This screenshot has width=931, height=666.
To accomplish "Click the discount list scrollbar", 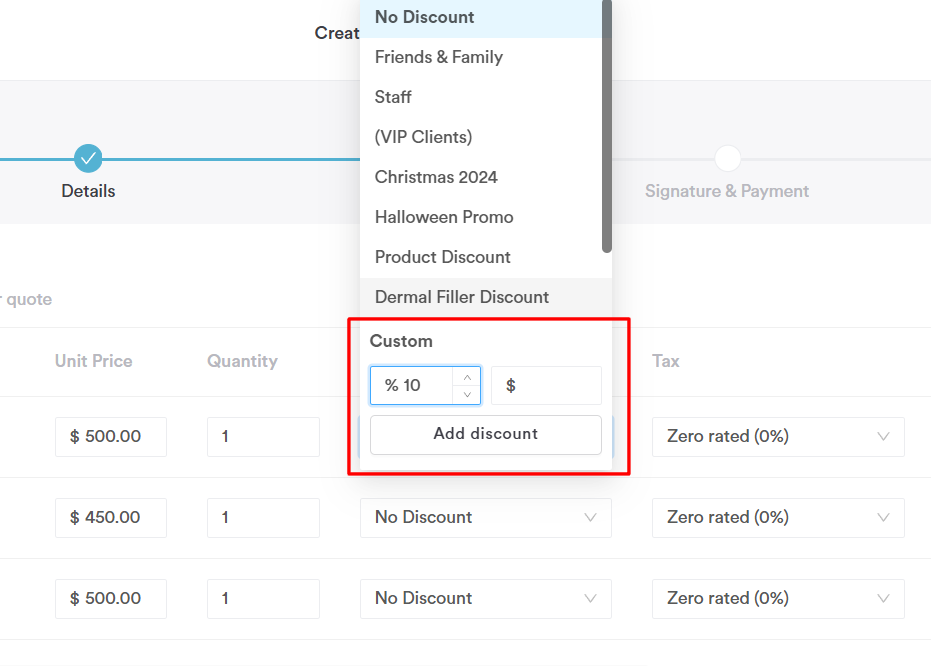I will click(606, 126).
